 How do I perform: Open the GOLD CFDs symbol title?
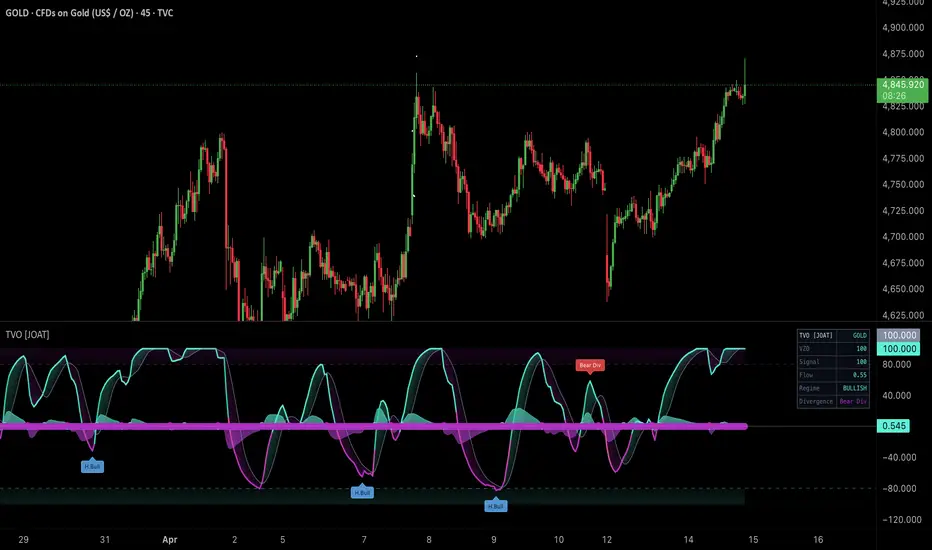(x=89, y=12)
